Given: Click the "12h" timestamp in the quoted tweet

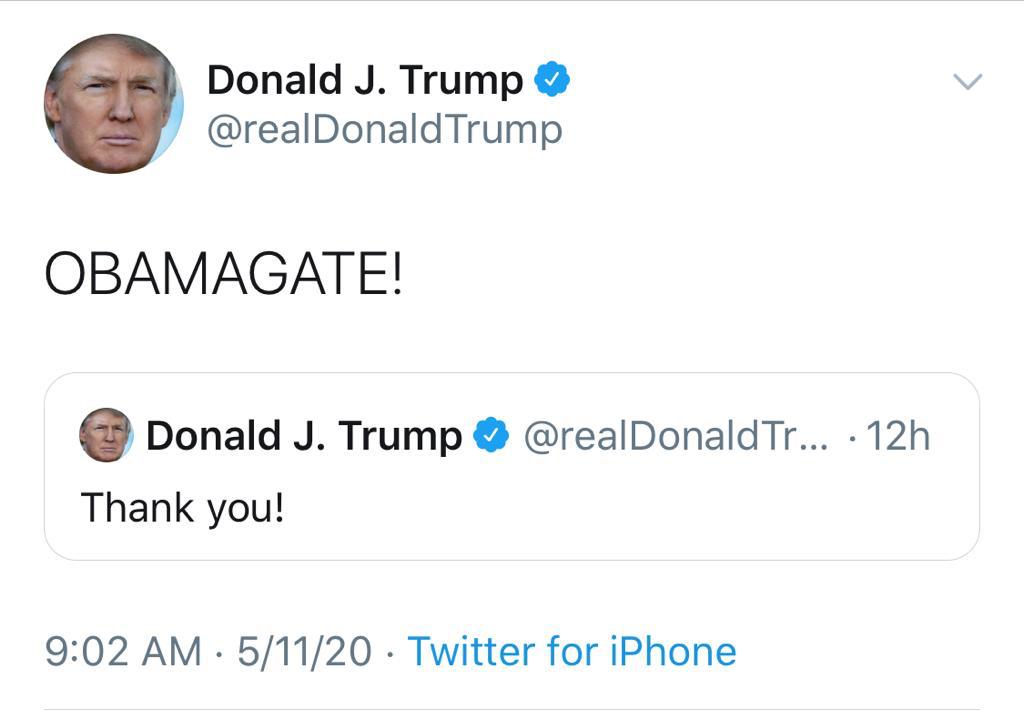Looking at the screenshot, I should click(897, 436).
